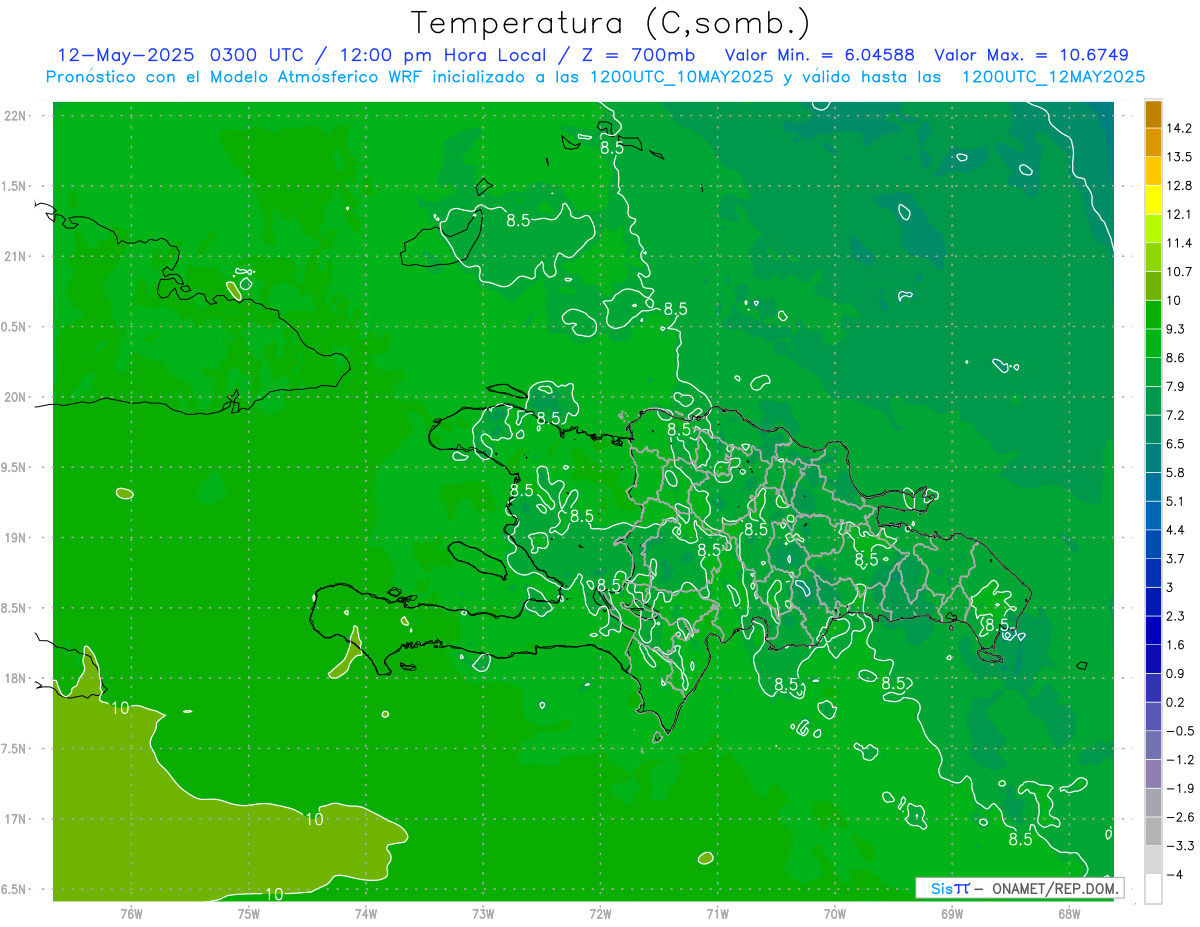Click the '12.8' color bar value
The width and height of the screenshot is (1200, 927).
click(x=1178, y=186)
